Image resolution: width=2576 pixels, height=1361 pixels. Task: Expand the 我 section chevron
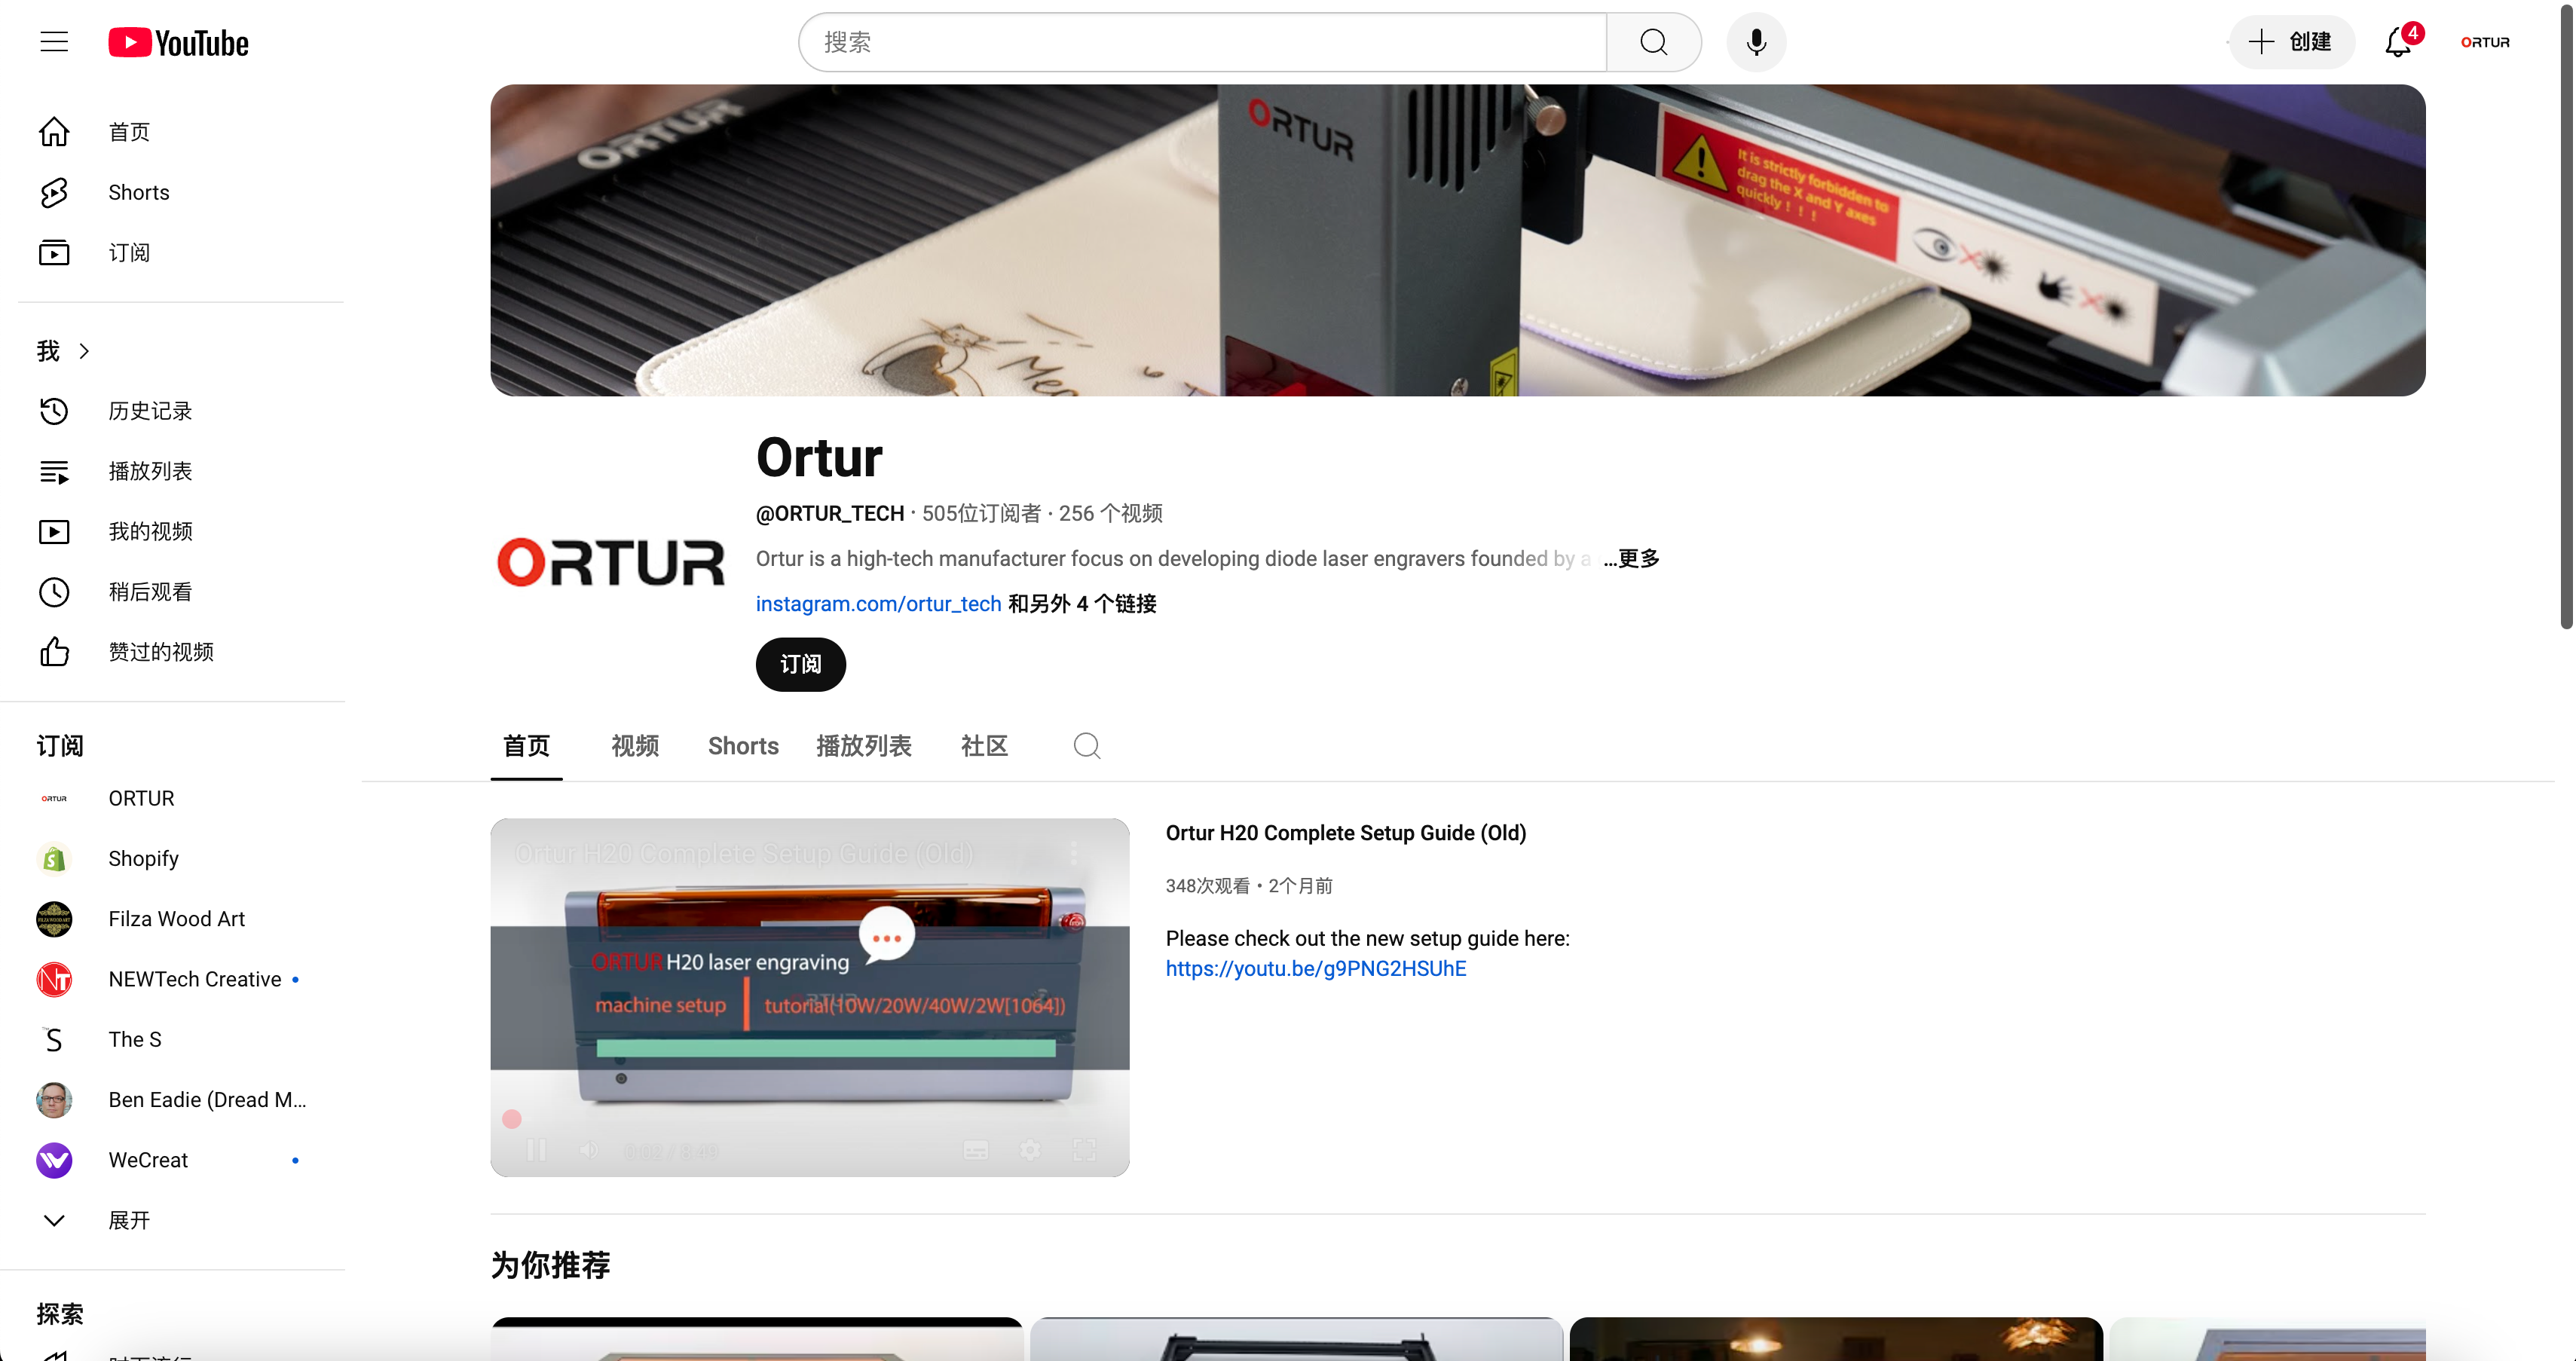click(84, 351)
